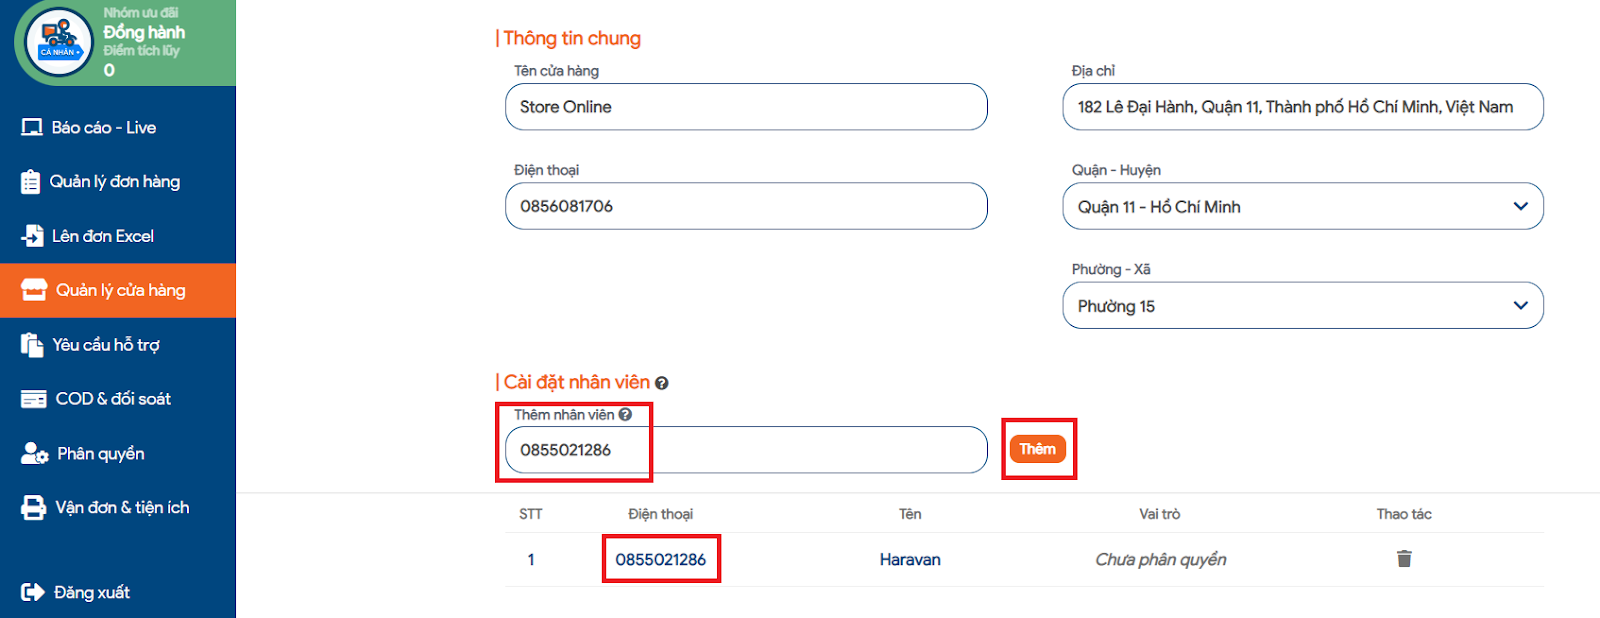Image resolution: width=1600 pixels, height=618 pixels.
Task: Click the Lên đơn Excel upload icon
Action: [x=33, y=236]
